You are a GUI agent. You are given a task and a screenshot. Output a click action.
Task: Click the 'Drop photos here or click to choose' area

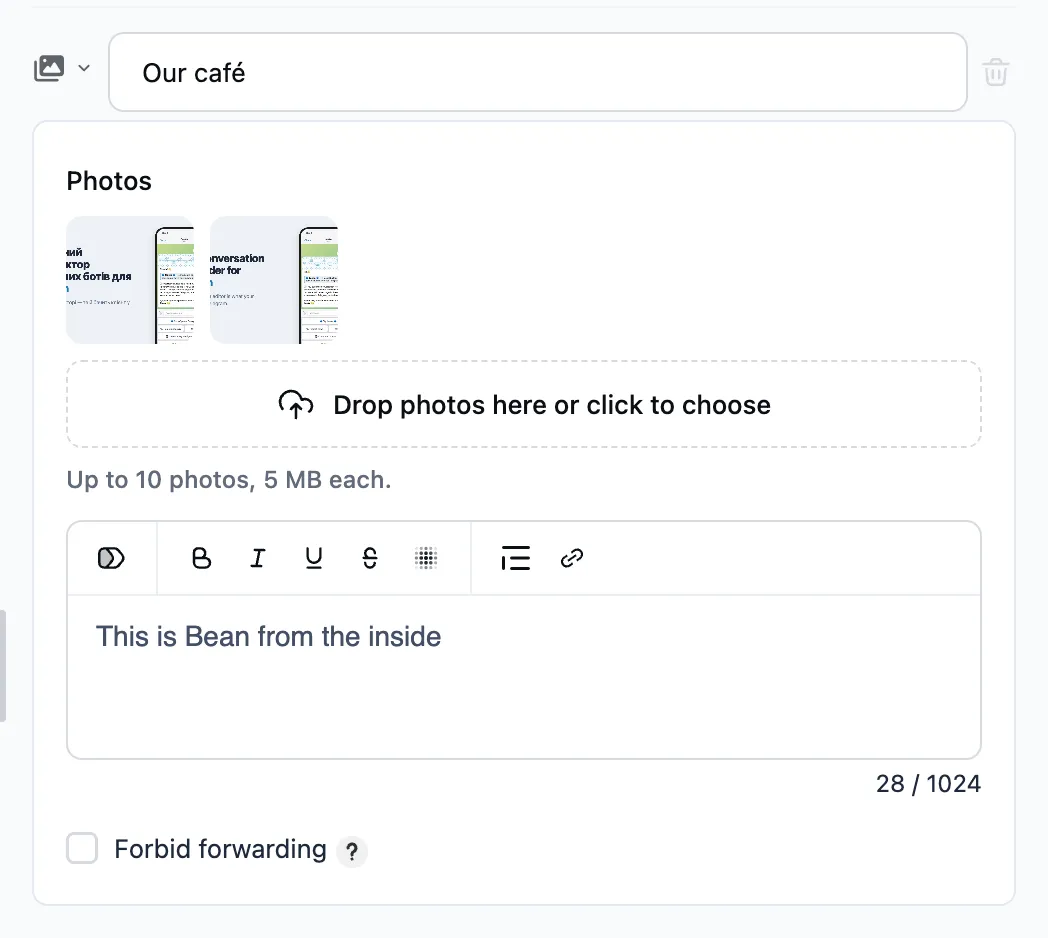pos(524,404)
